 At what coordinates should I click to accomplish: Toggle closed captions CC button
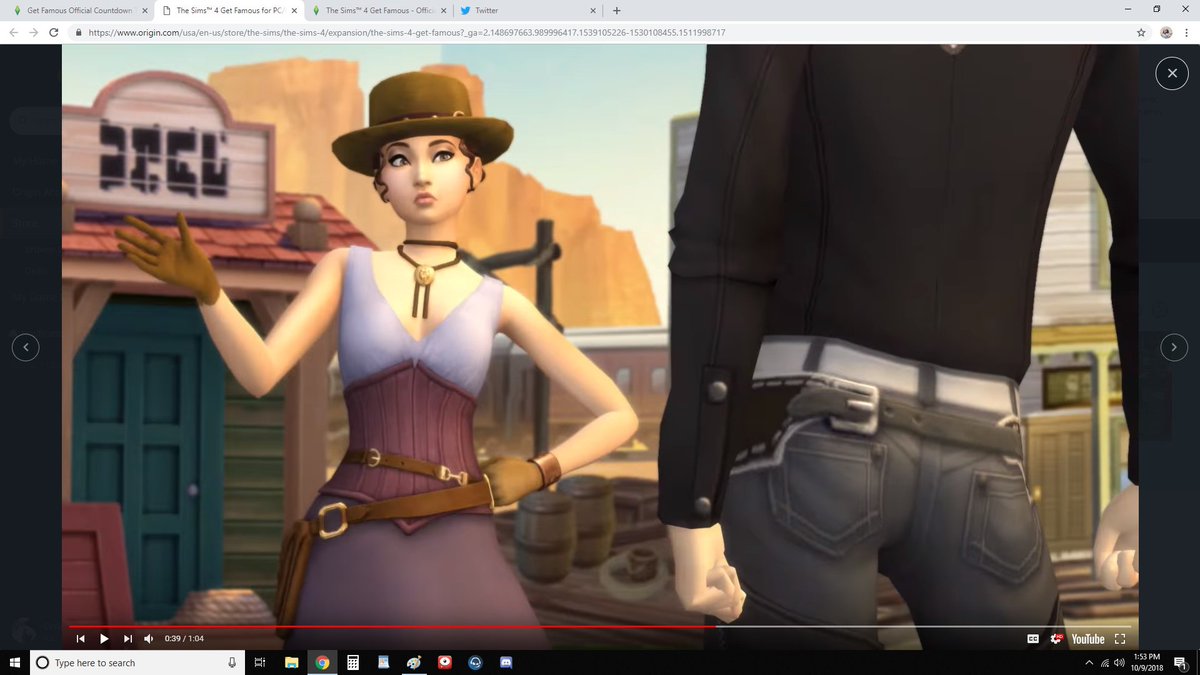(x=1033, y=639)
